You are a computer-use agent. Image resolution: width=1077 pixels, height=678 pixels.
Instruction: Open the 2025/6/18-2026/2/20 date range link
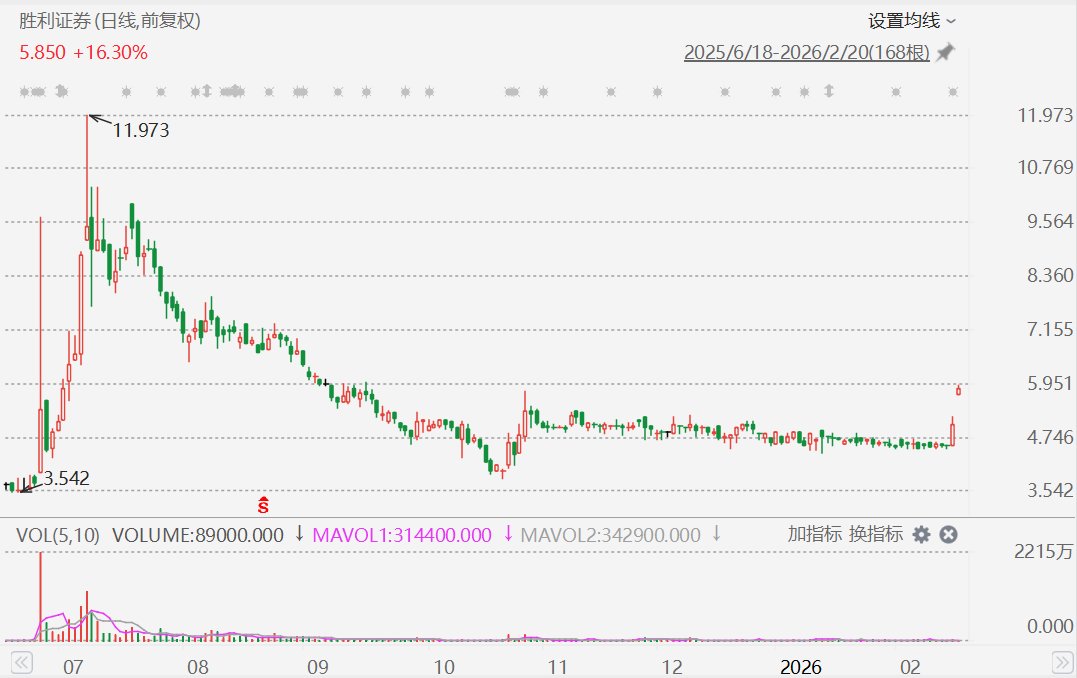[x=806, y=53]
